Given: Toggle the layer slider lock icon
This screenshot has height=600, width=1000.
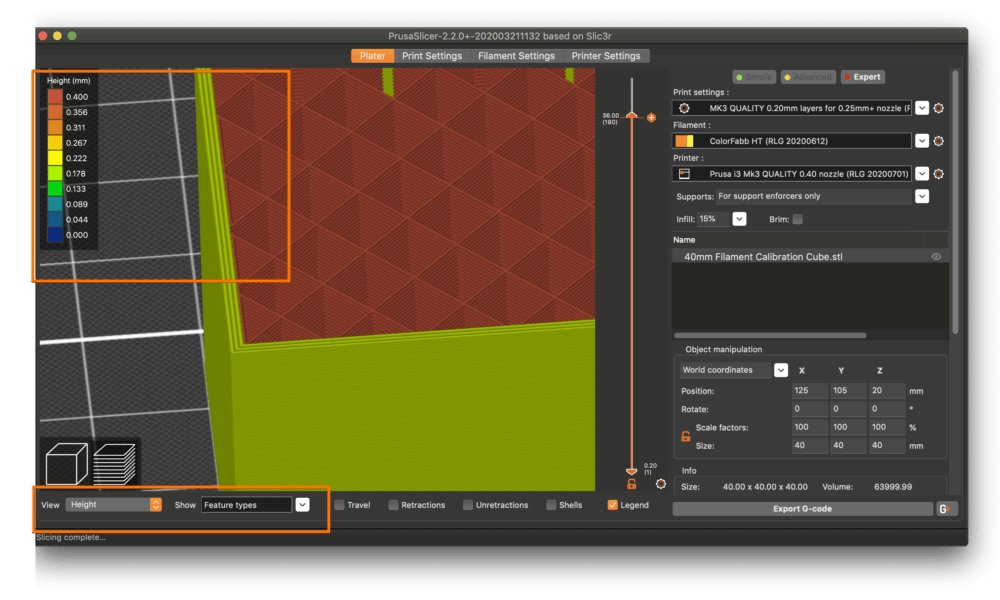Looking at the screenshot, I should click(632, 485).
